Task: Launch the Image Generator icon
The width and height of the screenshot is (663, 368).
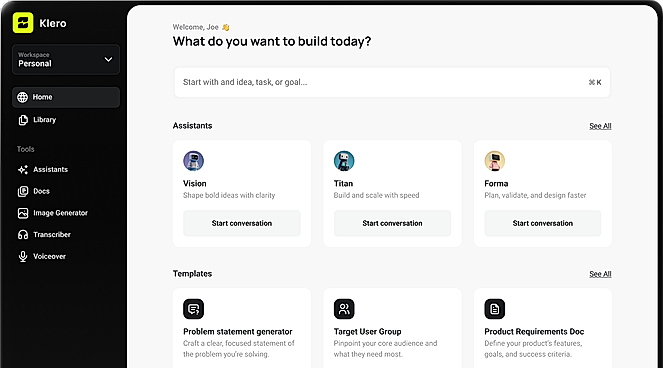Action: pos(23,213)
